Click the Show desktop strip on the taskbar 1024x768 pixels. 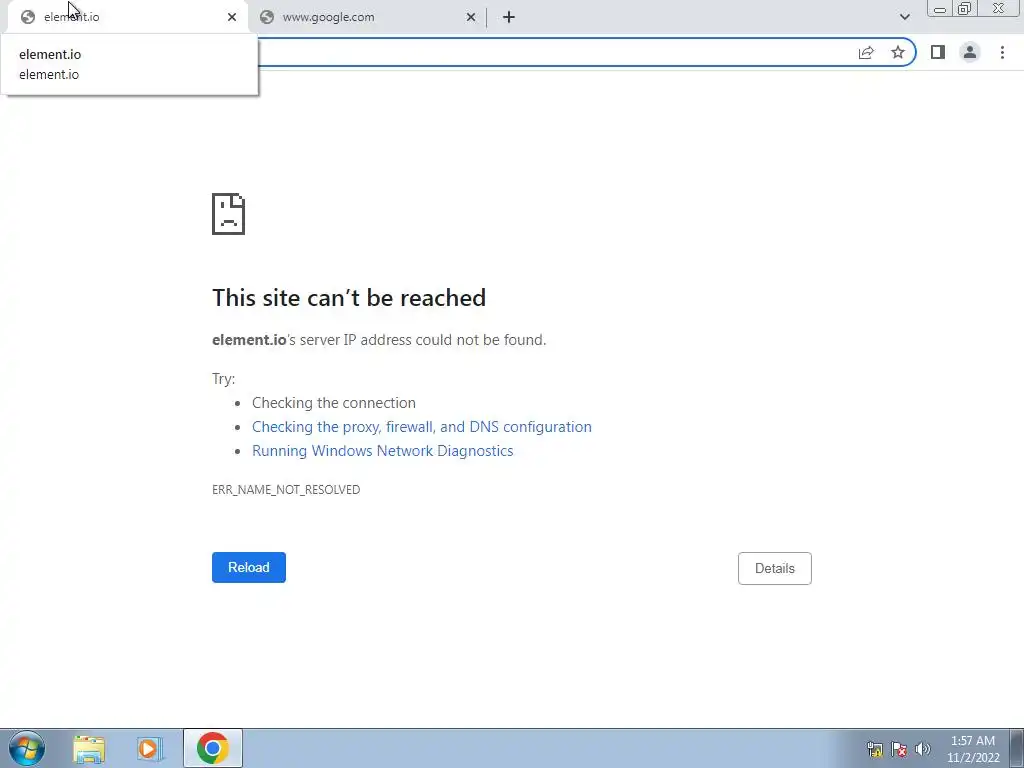click(1017, 748)
